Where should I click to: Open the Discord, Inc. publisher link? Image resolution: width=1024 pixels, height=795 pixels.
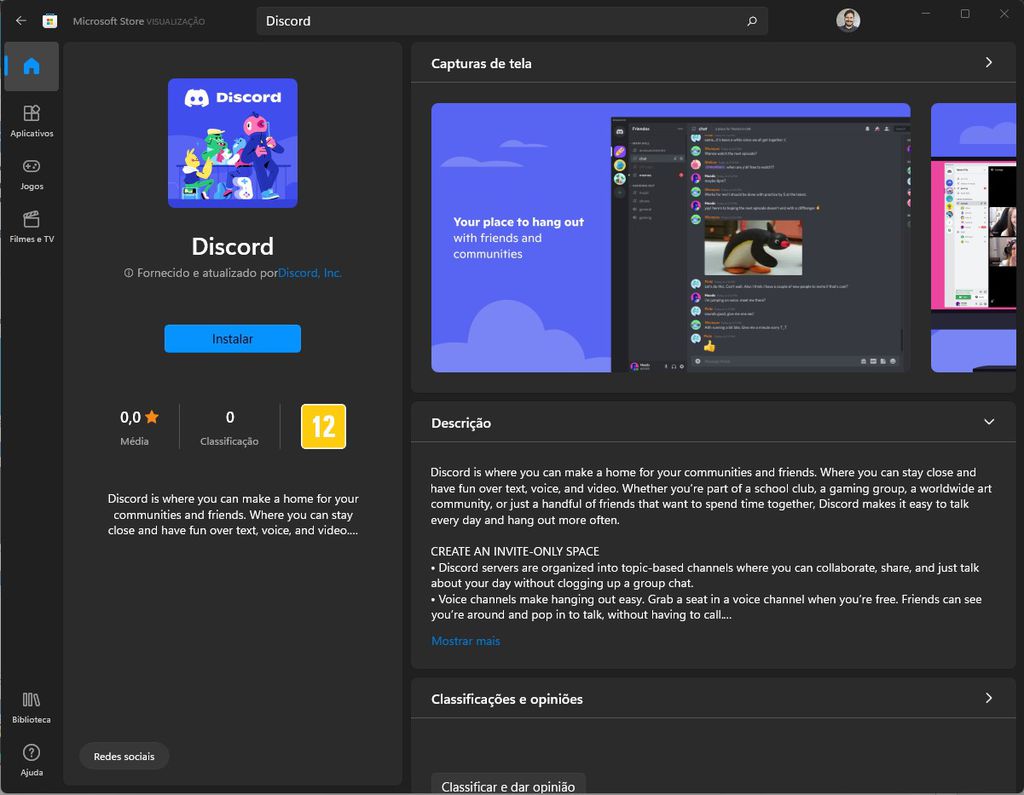point(310,273)
